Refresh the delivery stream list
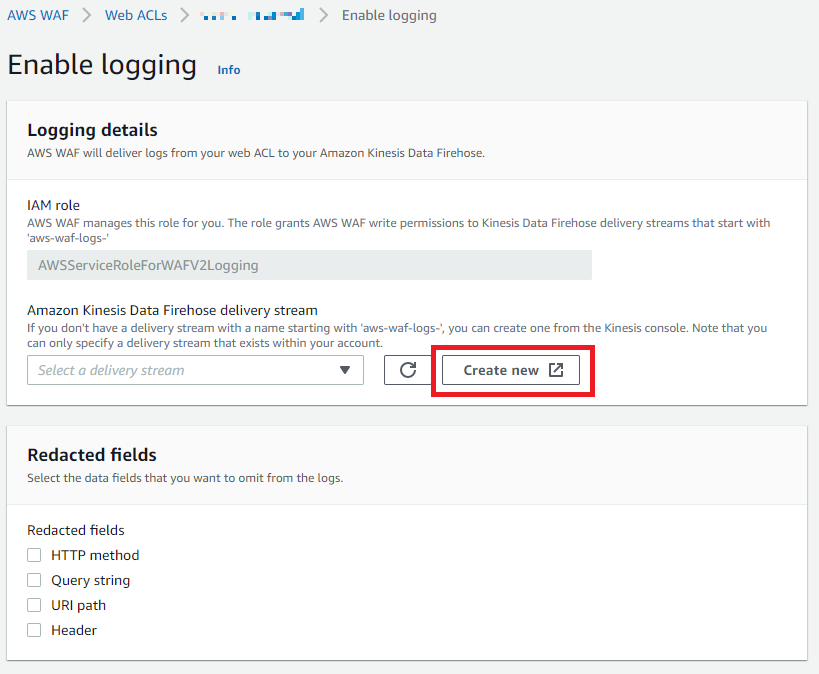 click(407, 370)
